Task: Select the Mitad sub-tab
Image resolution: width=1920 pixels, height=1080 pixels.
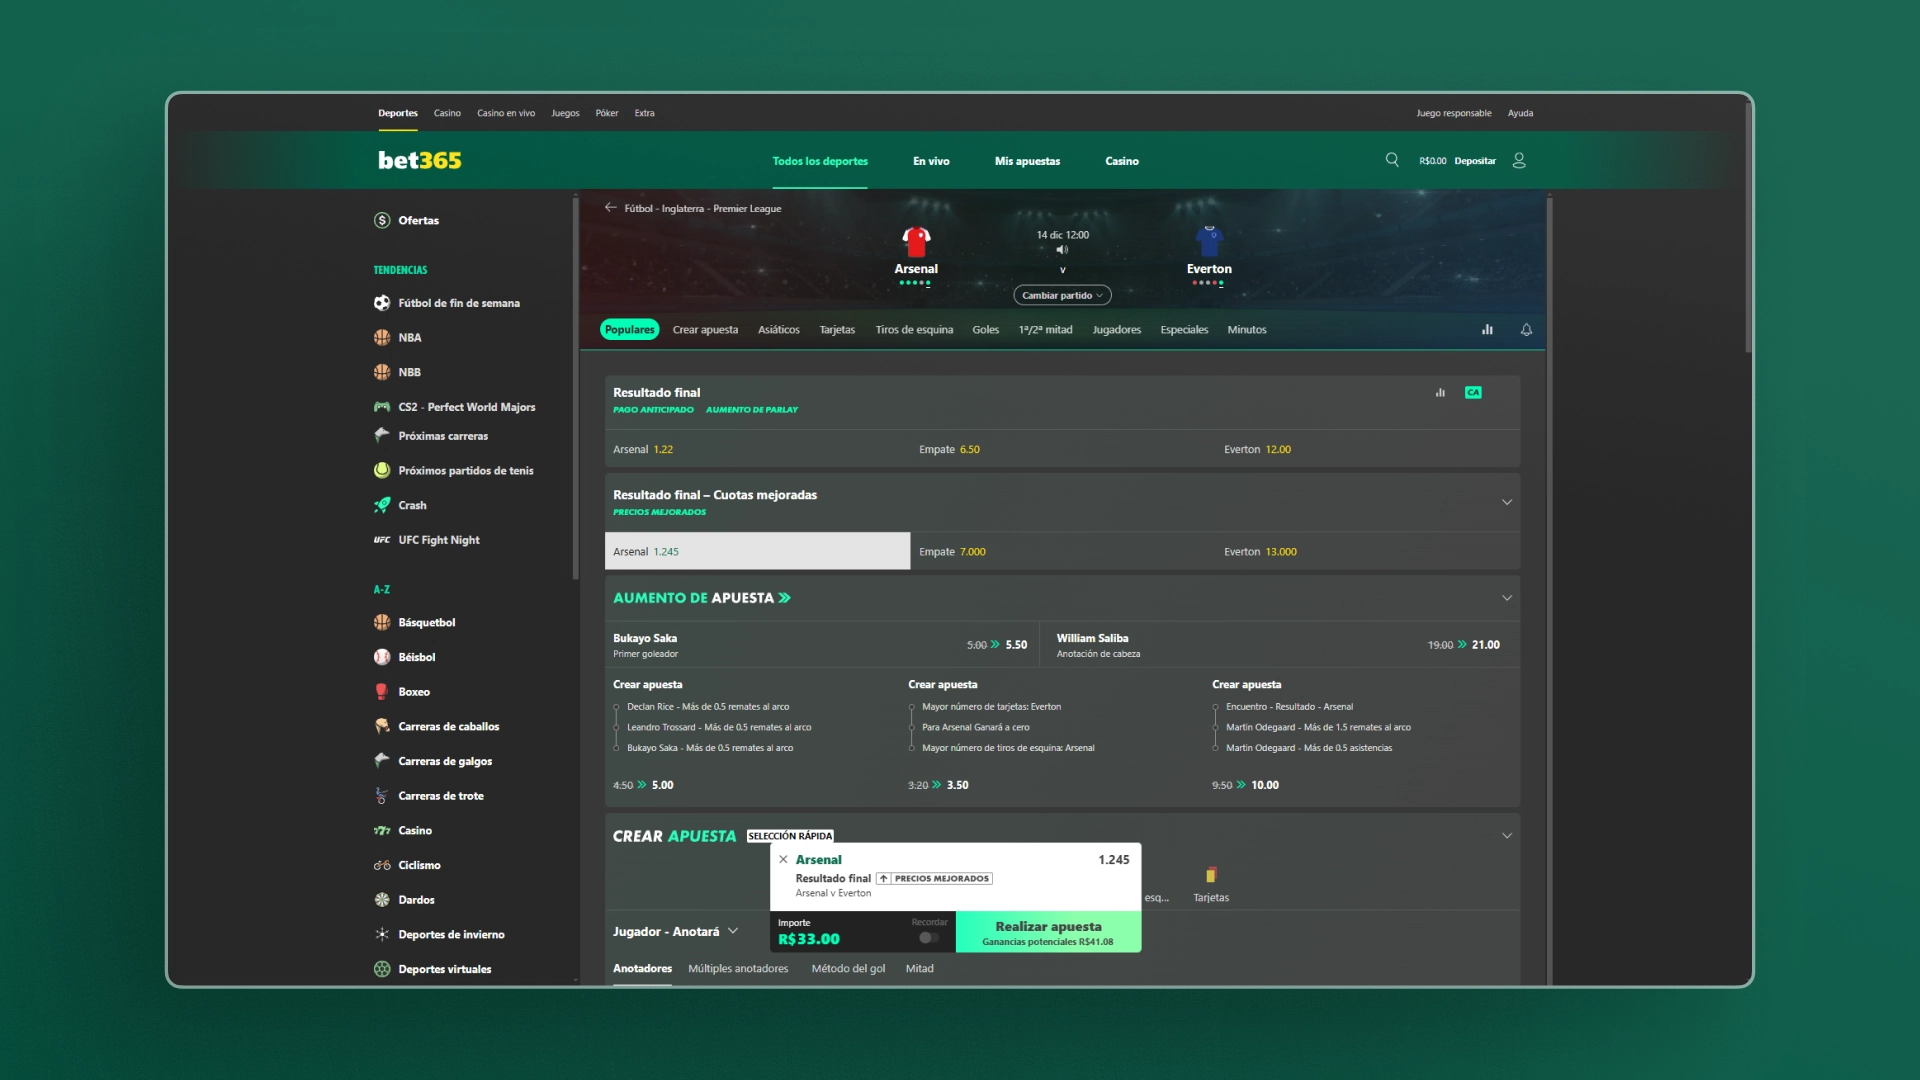Action: point(919,969)
